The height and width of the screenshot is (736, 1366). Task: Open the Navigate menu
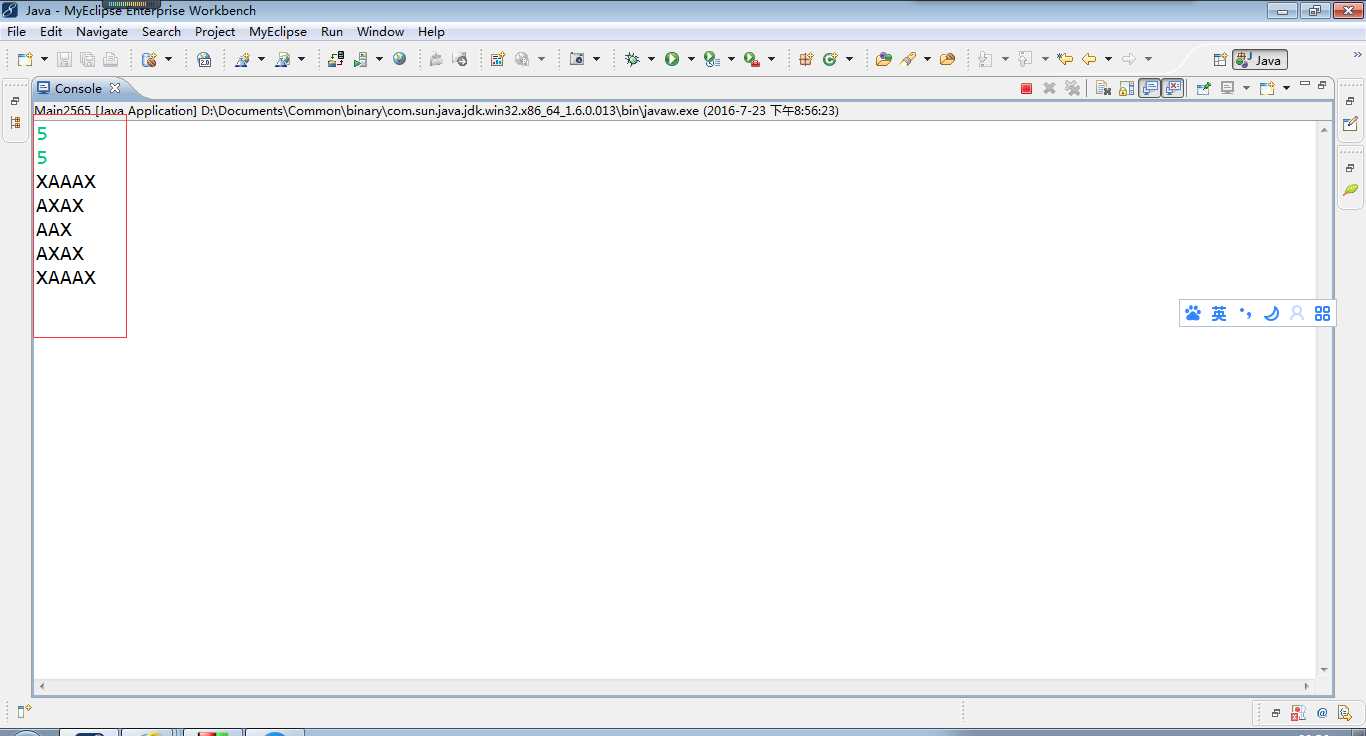click(x=102, y=31)
